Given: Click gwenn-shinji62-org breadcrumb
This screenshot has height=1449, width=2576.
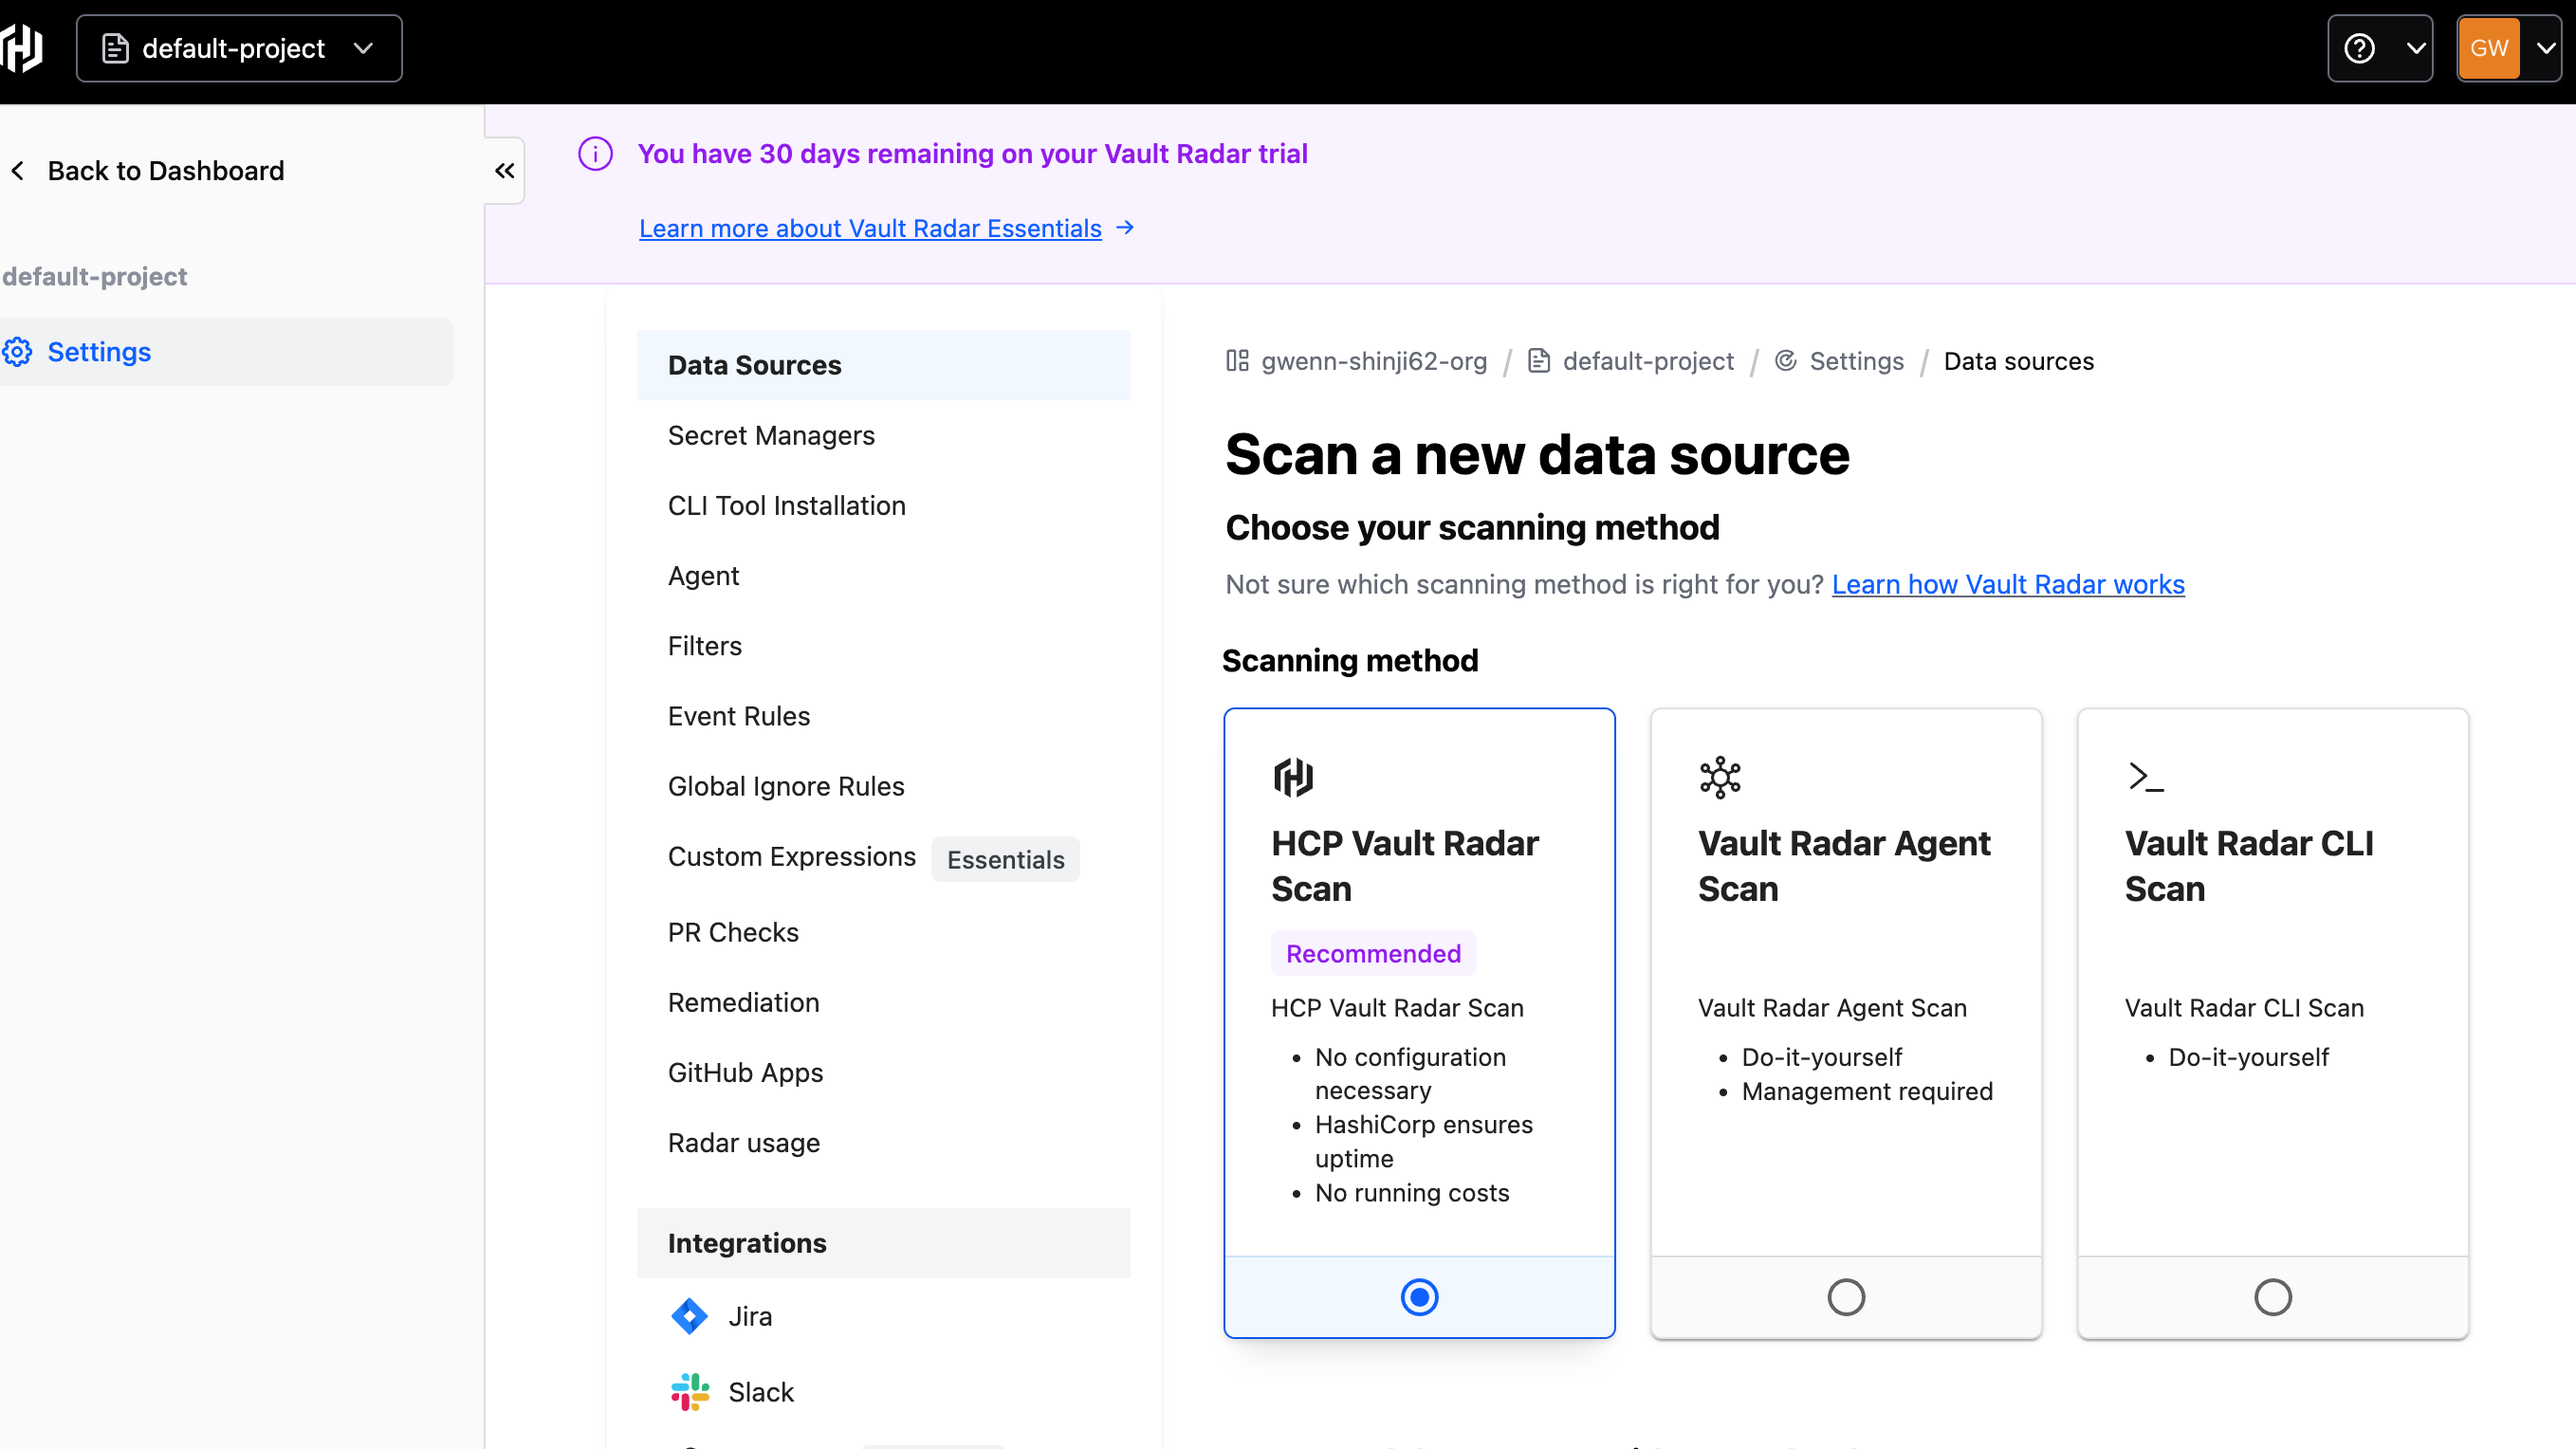Looking at the screenshot, I should tap(1373, 361).
